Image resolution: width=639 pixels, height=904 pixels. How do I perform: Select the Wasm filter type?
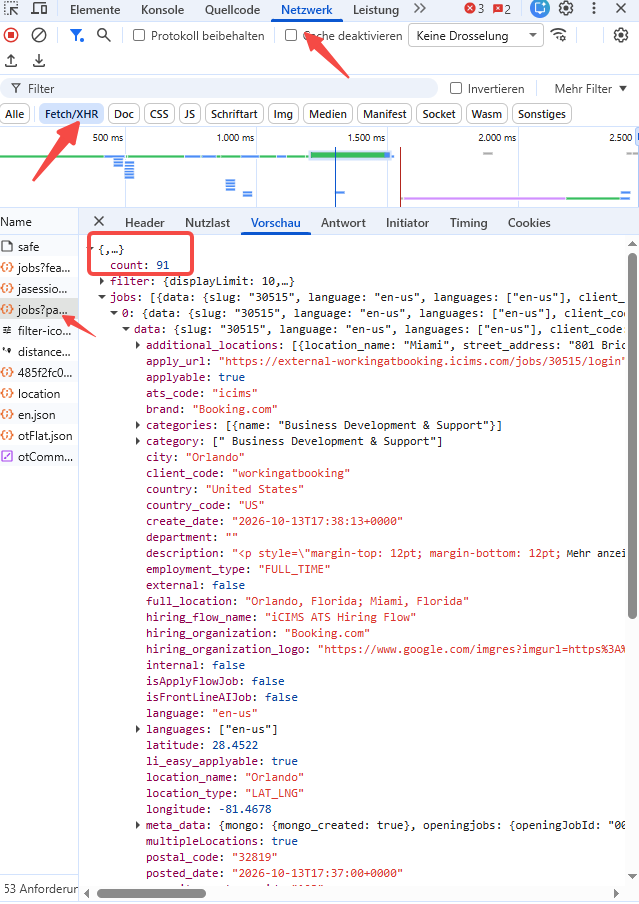point(487,114)
